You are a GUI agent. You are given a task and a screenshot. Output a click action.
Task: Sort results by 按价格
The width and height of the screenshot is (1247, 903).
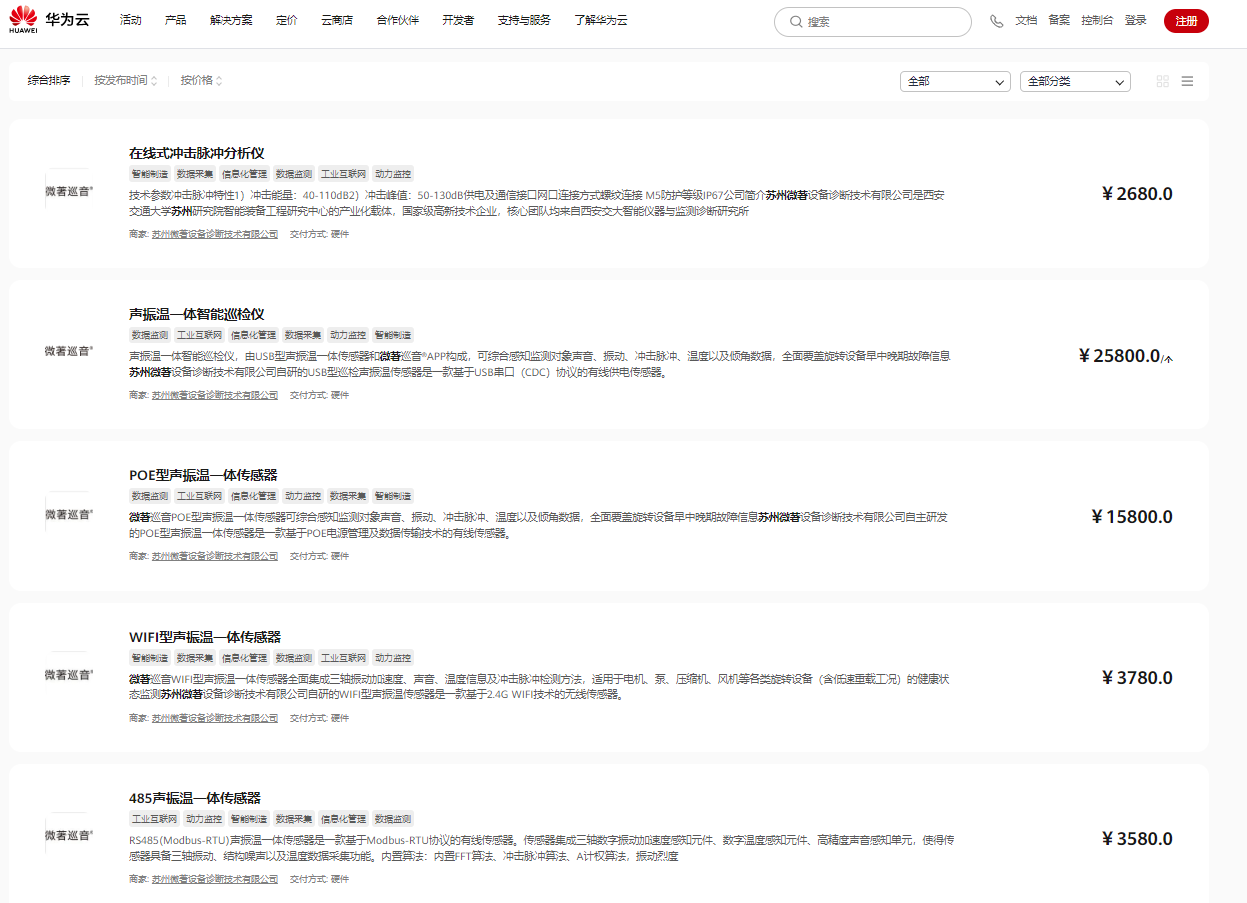pos(201,81)
